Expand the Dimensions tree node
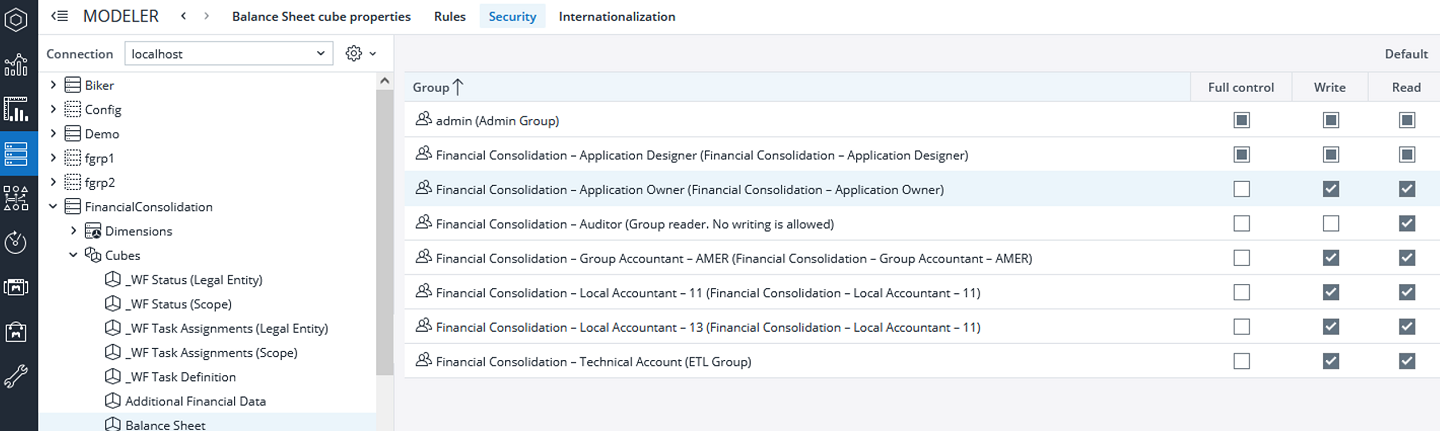1440x431 pixels. pyautogui.click(x=74, y=231)
